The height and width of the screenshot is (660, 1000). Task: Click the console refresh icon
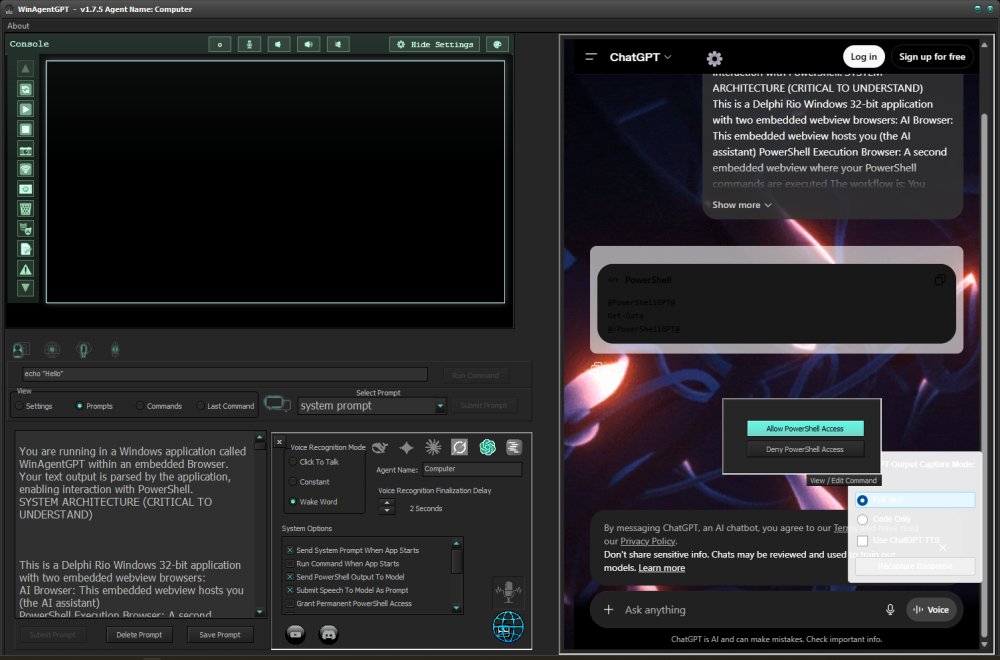coord(26,89)
